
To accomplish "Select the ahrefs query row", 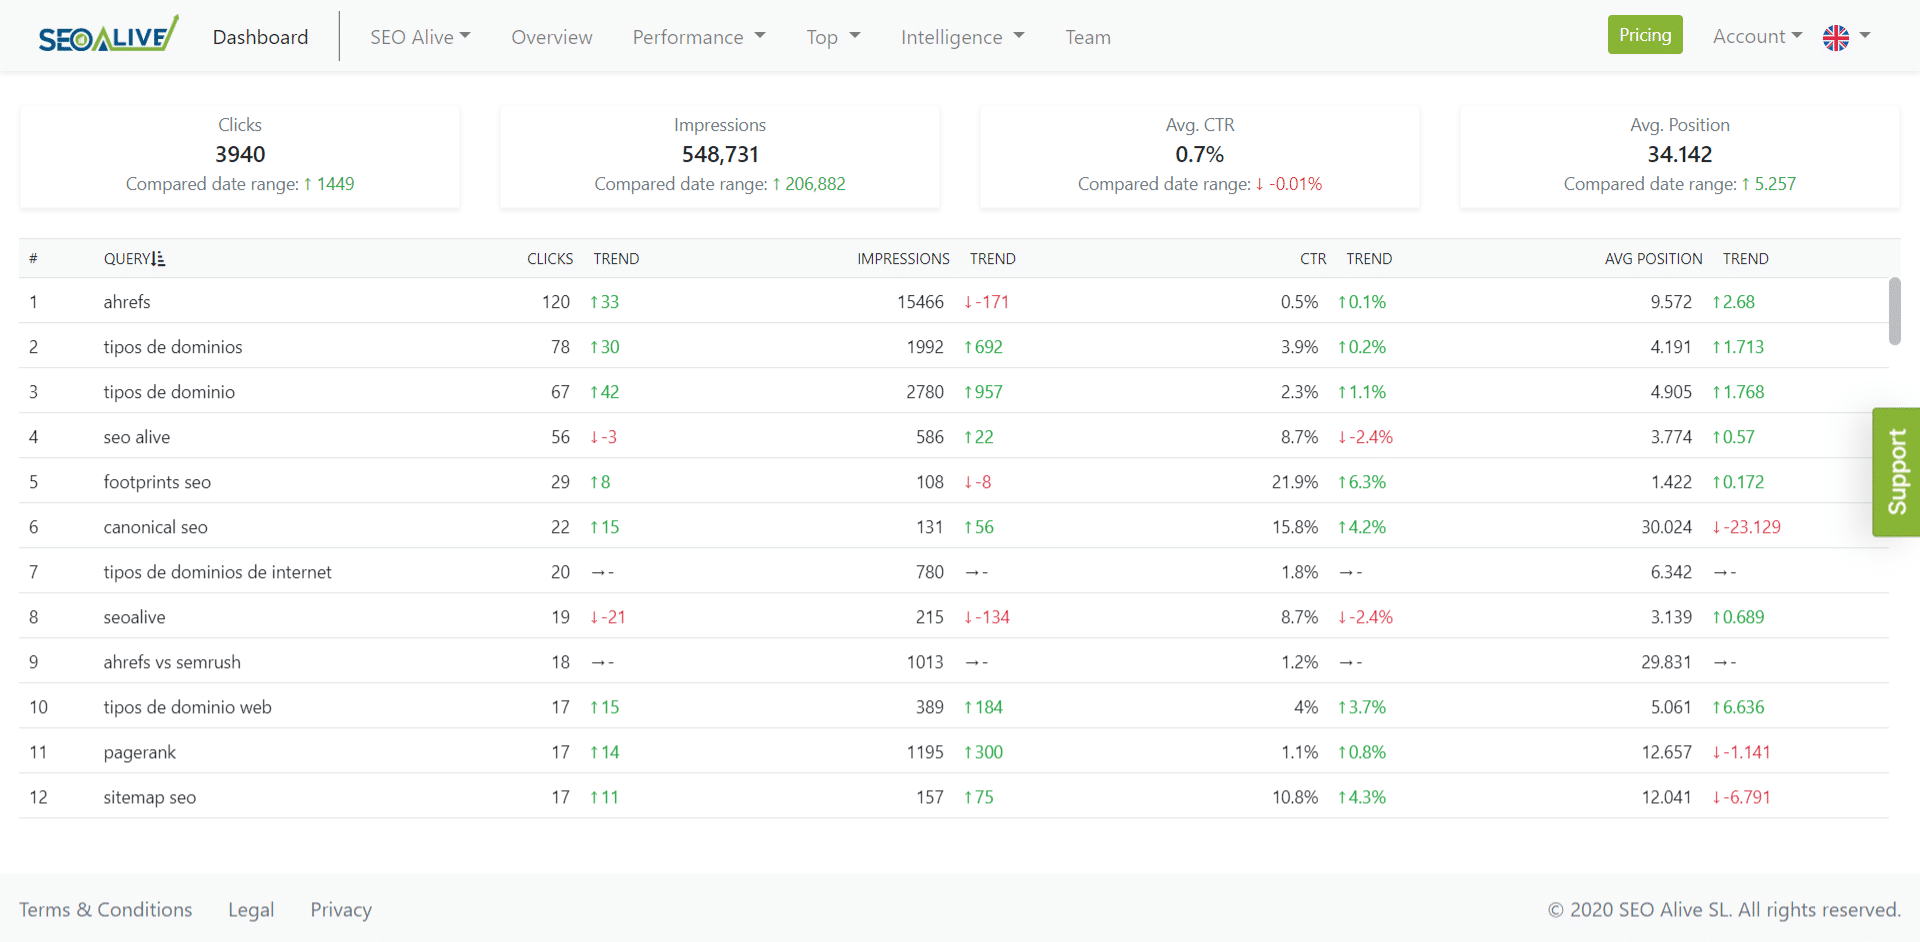I will click(953, 301).
